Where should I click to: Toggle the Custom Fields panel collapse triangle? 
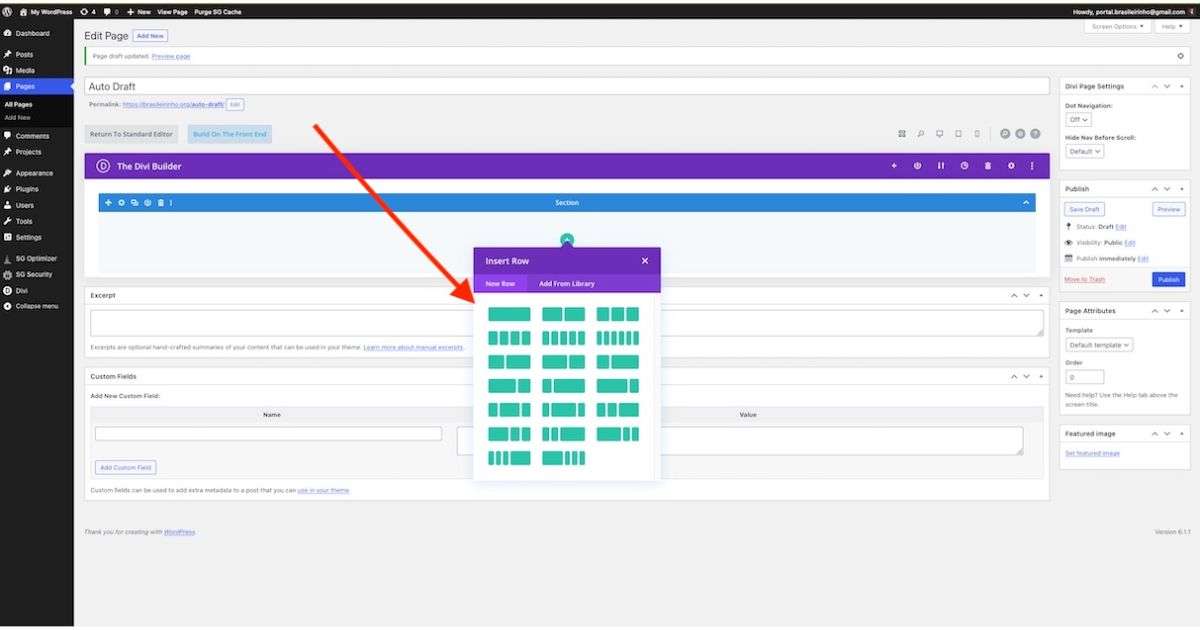pos(1040,377)
